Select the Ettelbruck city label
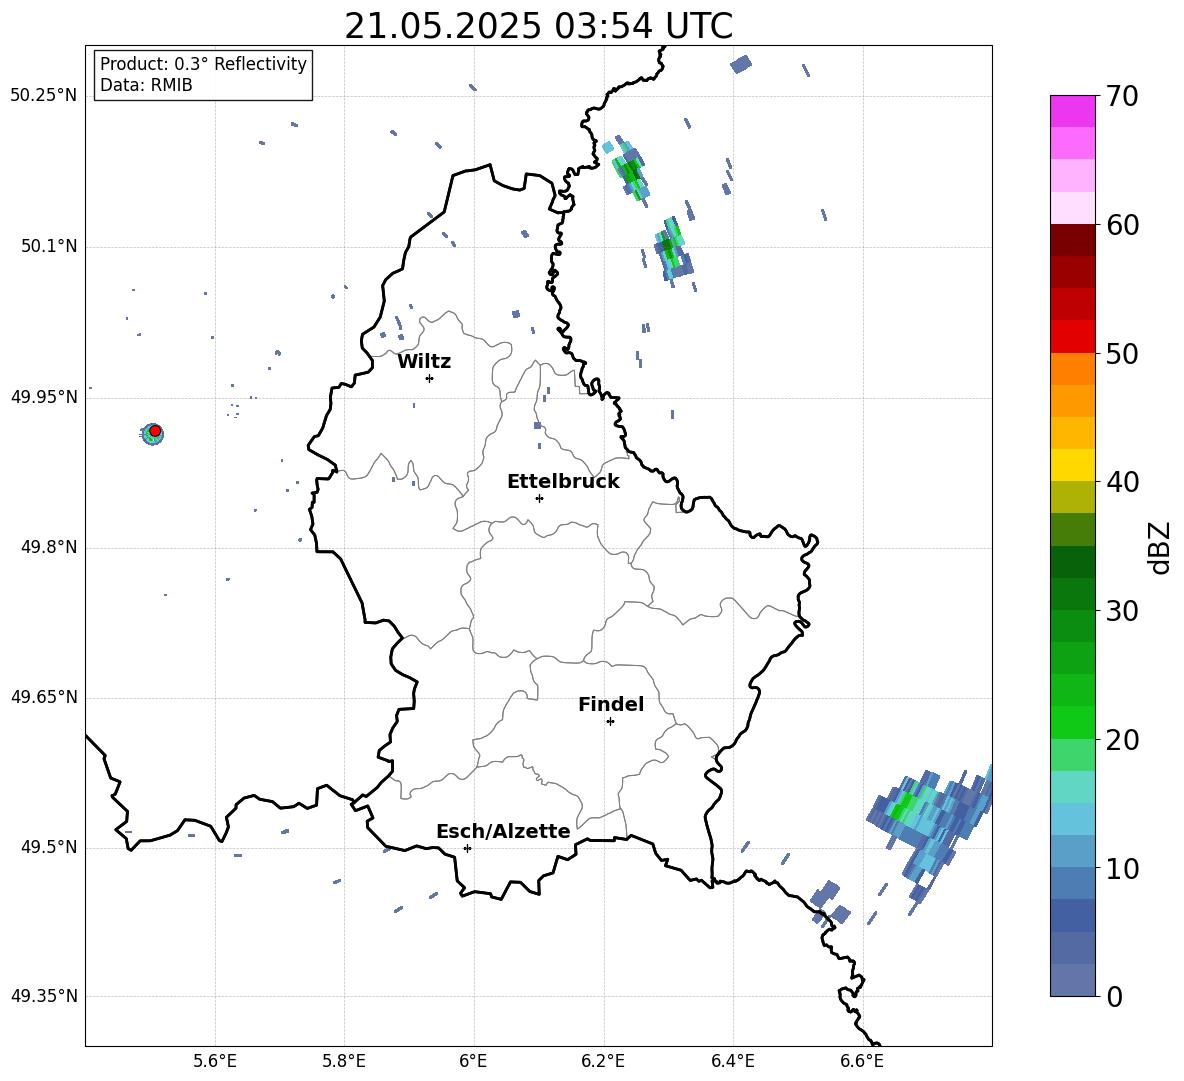 pyautogui.click(x=563, y=482)
